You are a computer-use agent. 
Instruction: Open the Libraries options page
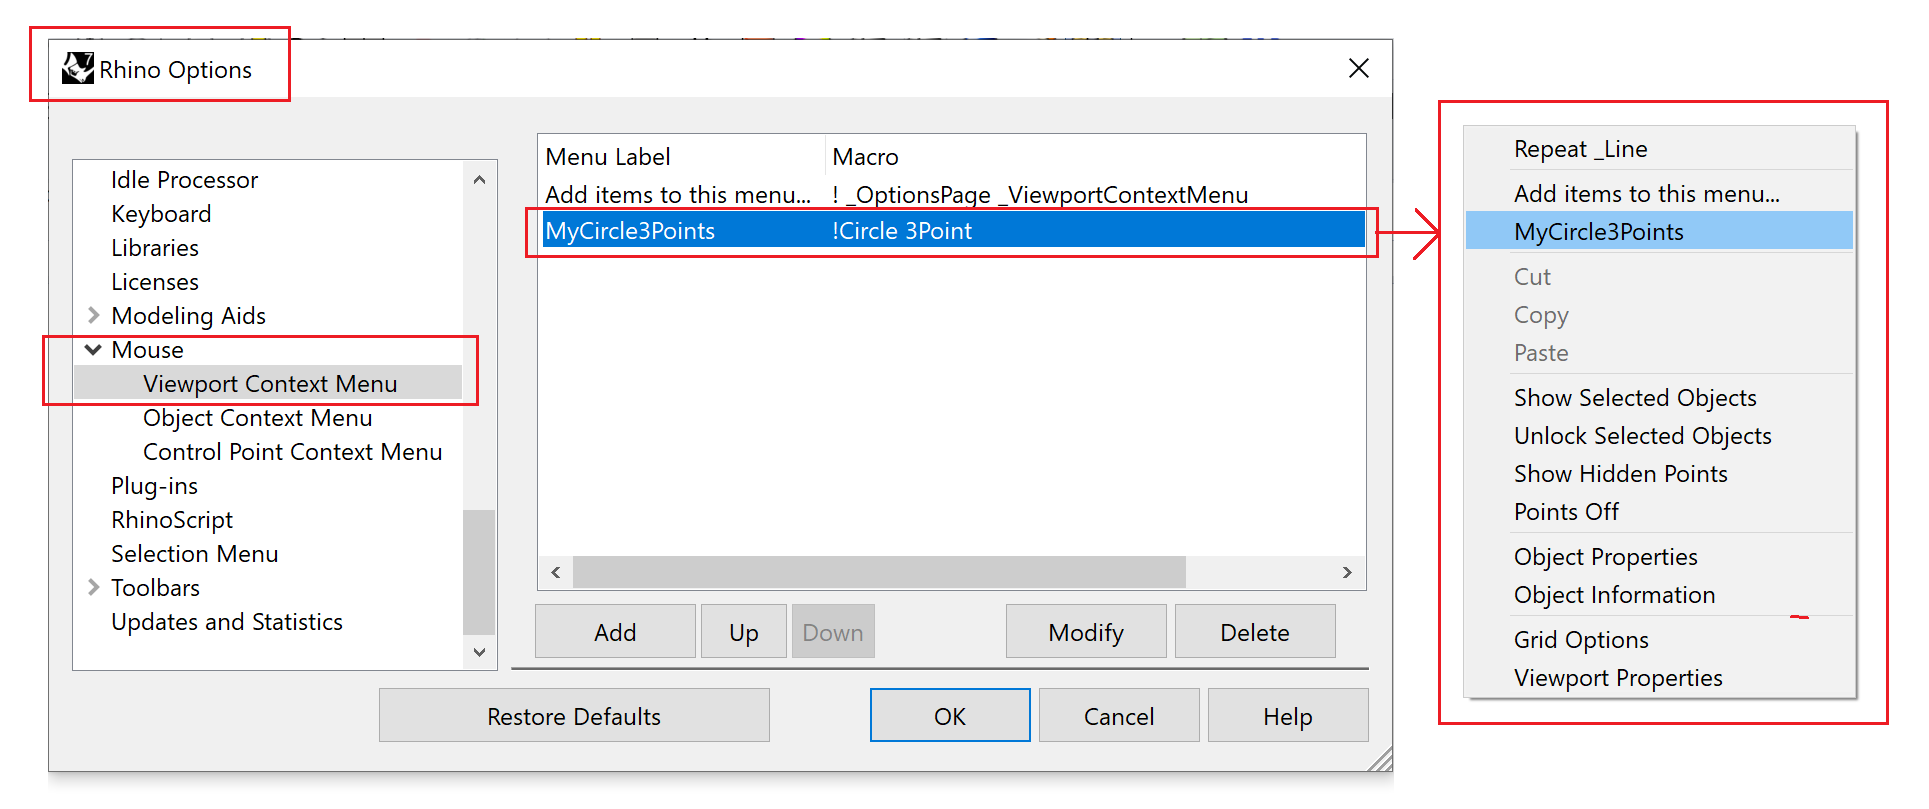155,248
